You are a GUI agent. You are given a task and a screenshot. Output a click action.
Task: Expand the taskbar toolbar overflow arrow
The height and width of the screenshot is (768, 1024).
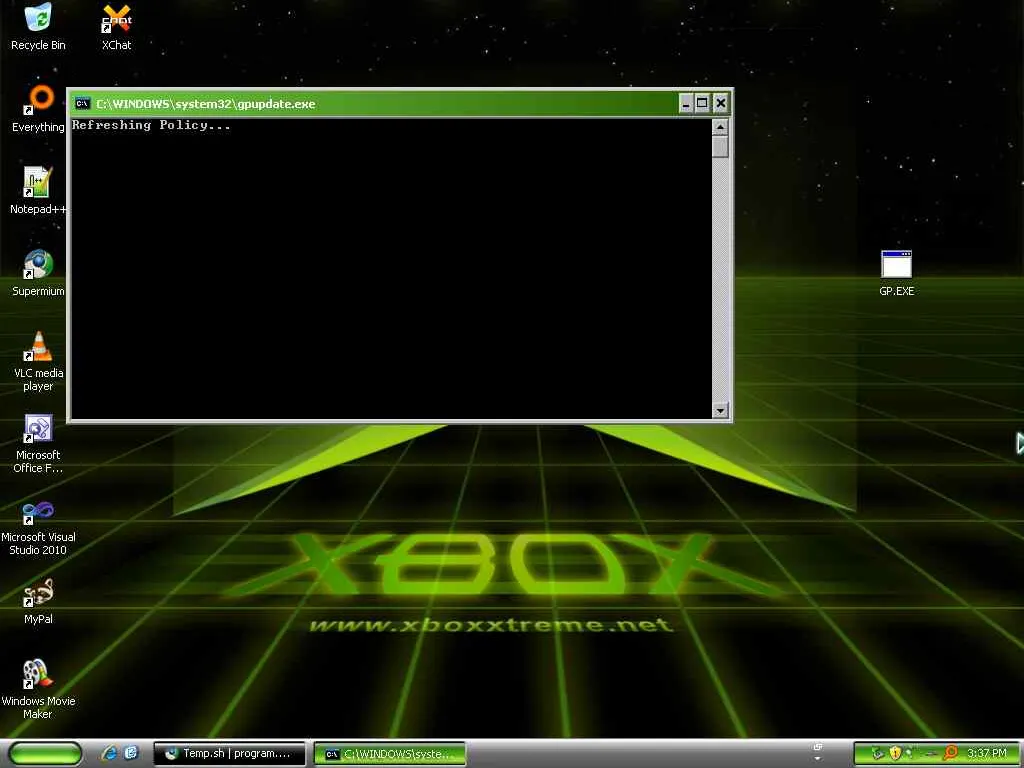pos(818,759)
